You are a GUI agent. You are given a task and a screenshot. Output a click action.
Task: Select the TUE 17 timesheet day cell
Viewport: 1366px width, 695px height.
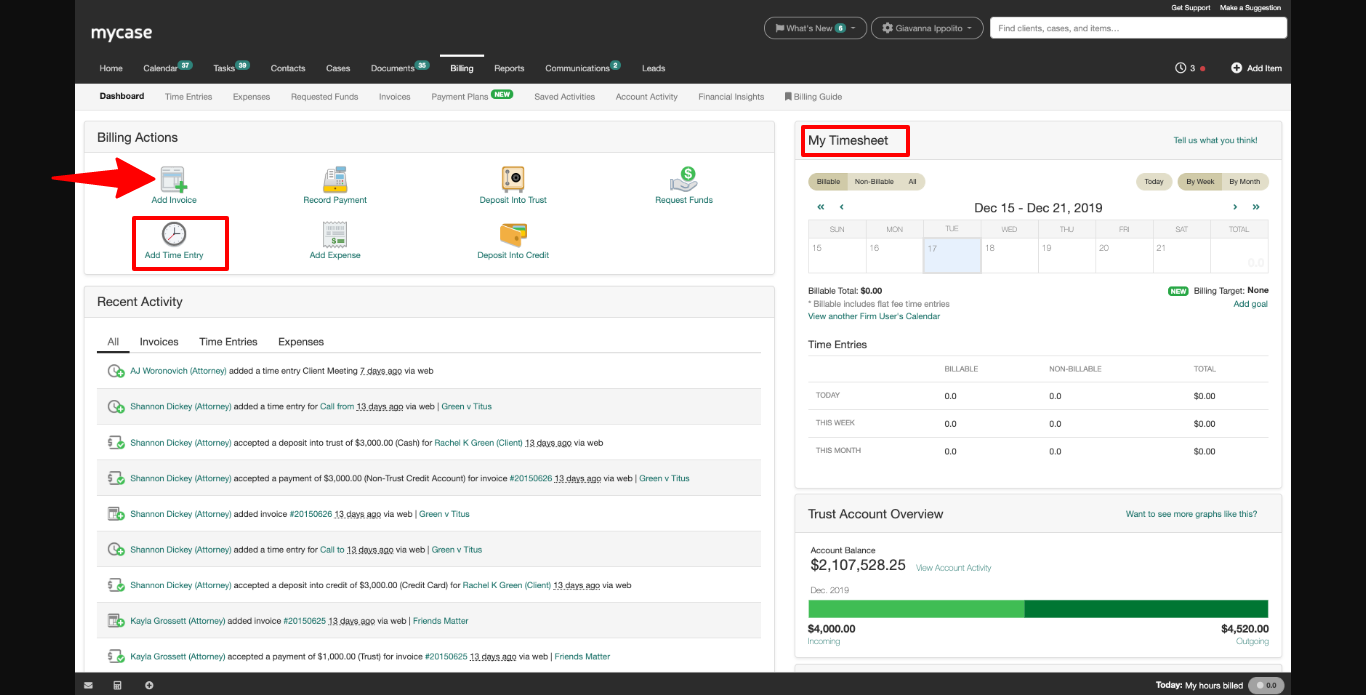952,255
